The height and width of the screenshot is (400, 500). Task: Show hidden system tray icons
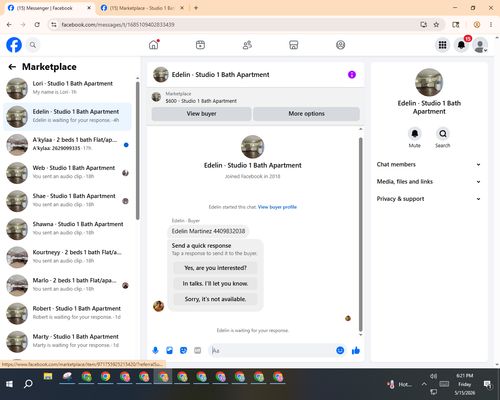(x=424, y=384)
